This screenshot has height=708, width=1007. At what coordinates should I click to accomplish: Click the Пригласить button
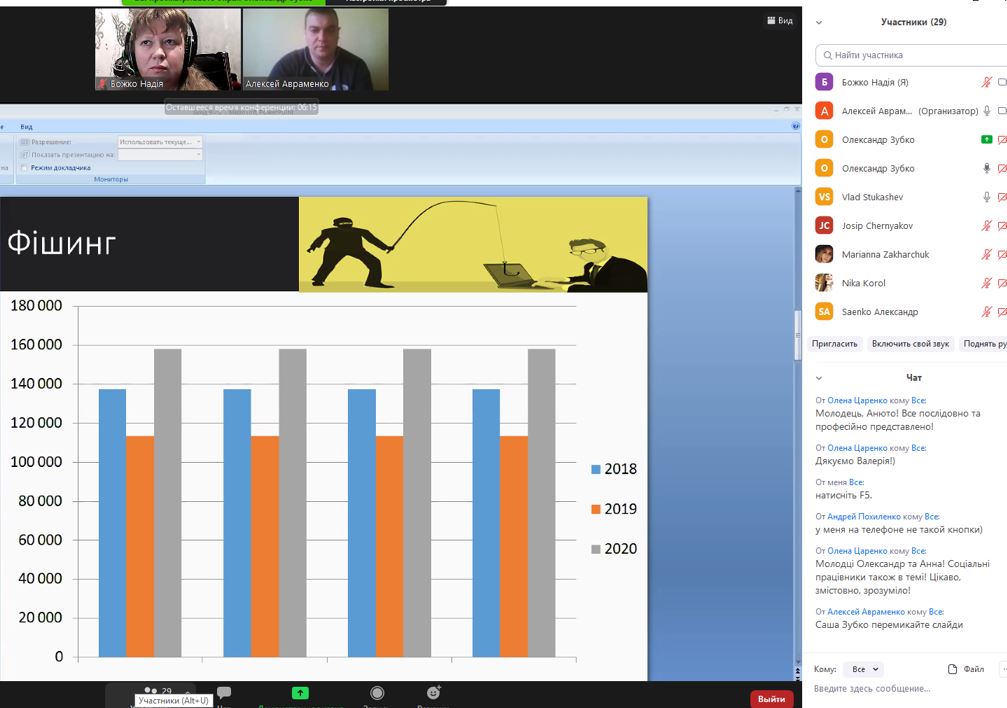pos(834,343)
